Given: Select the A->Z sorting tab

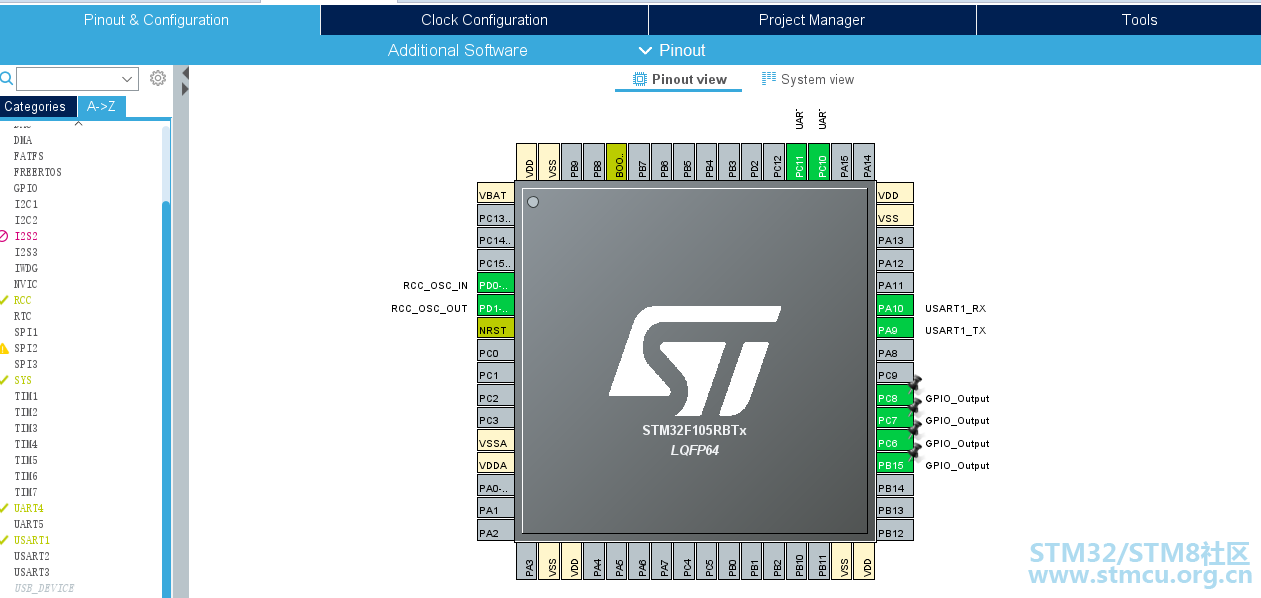Looking at the screenshot, I should [101, 106].
